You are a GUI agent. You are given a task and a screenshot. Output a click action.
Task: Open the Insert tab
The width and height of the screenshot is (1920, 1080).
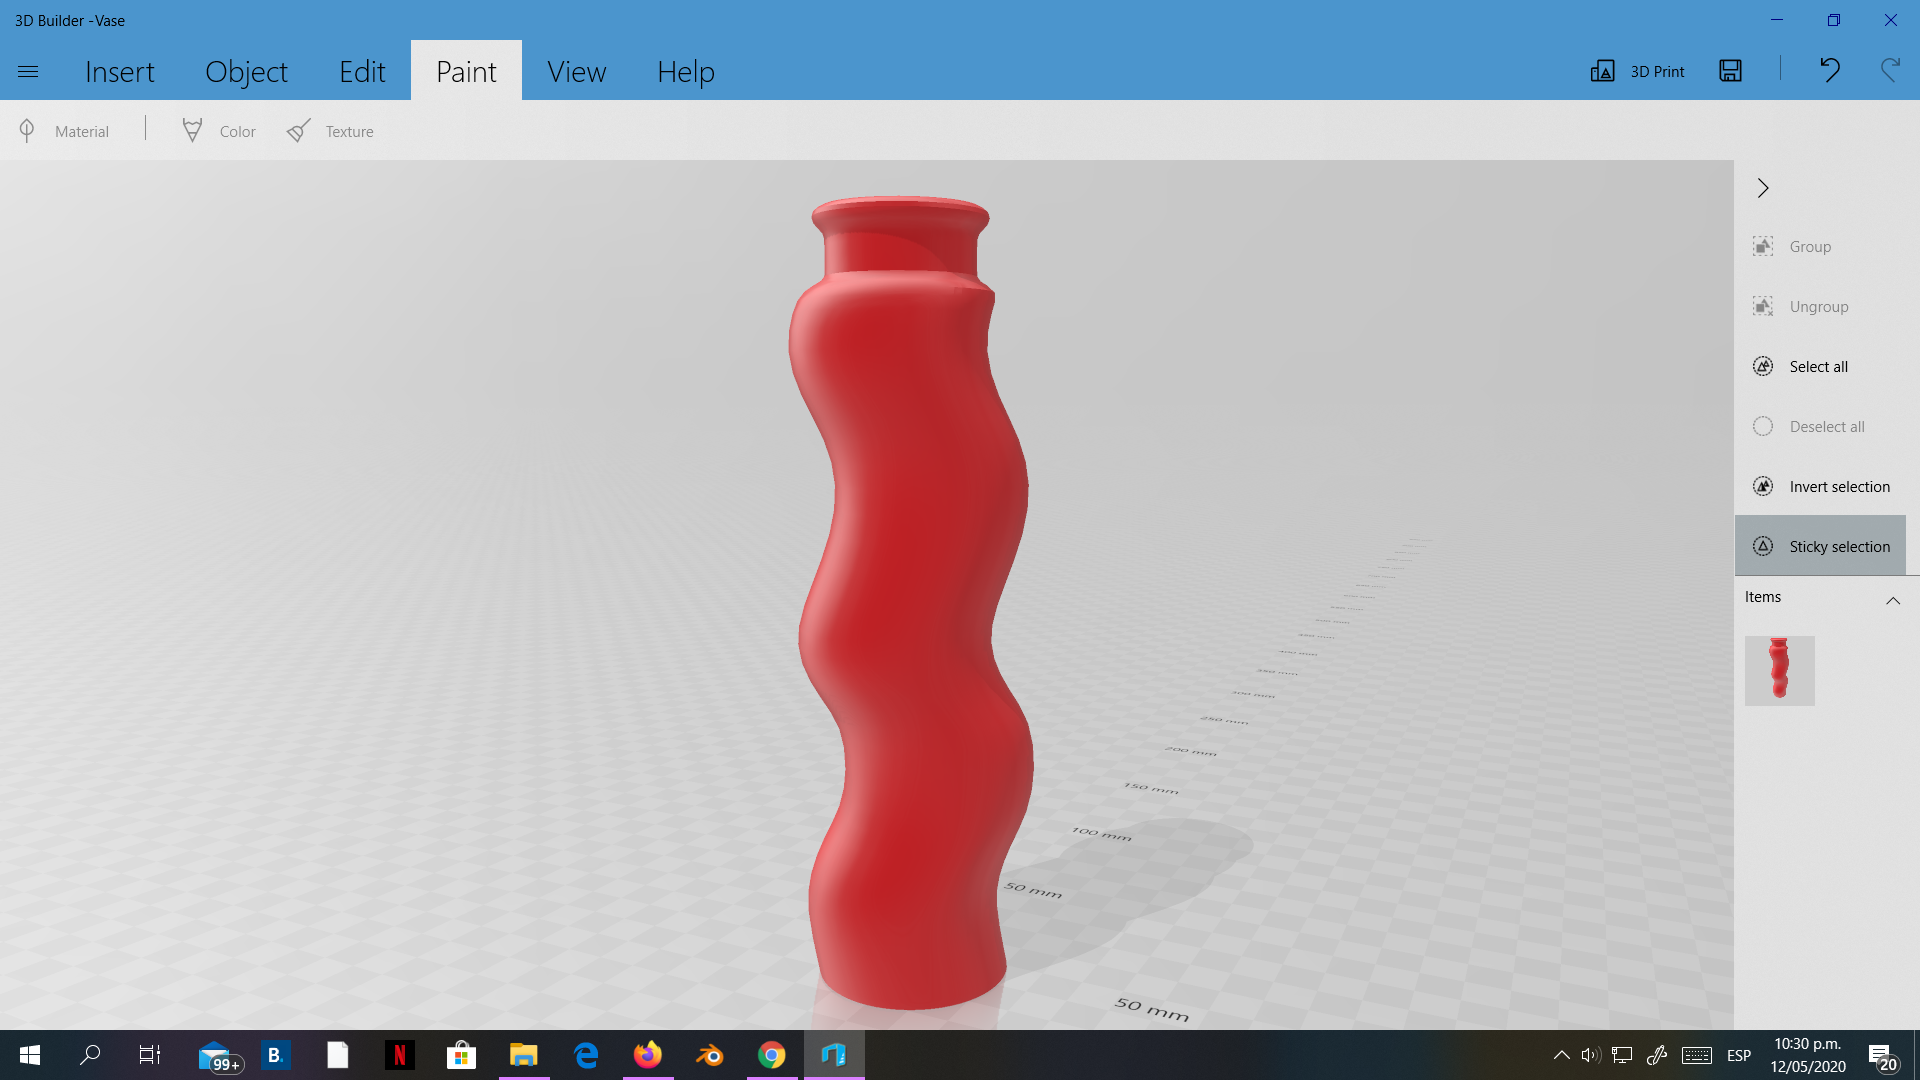(x=120, y=71)
